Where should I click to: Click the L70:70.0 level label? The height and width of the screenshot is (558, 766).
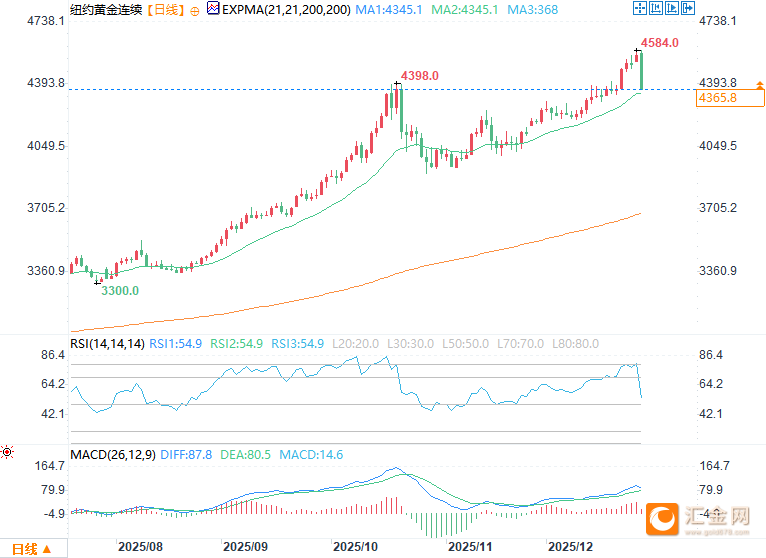[520, 343]
